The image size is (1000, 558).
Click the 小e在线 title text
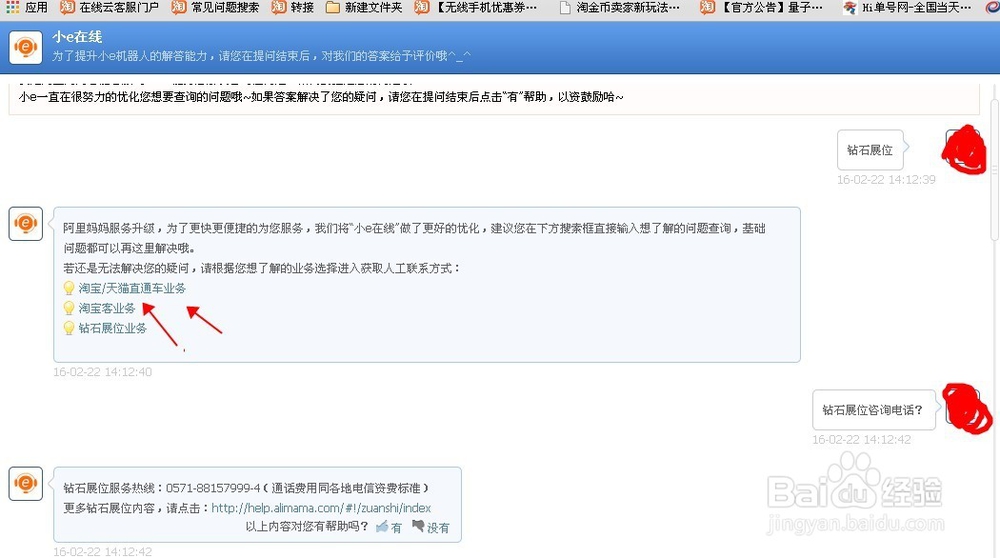click(x=77, y=37)
